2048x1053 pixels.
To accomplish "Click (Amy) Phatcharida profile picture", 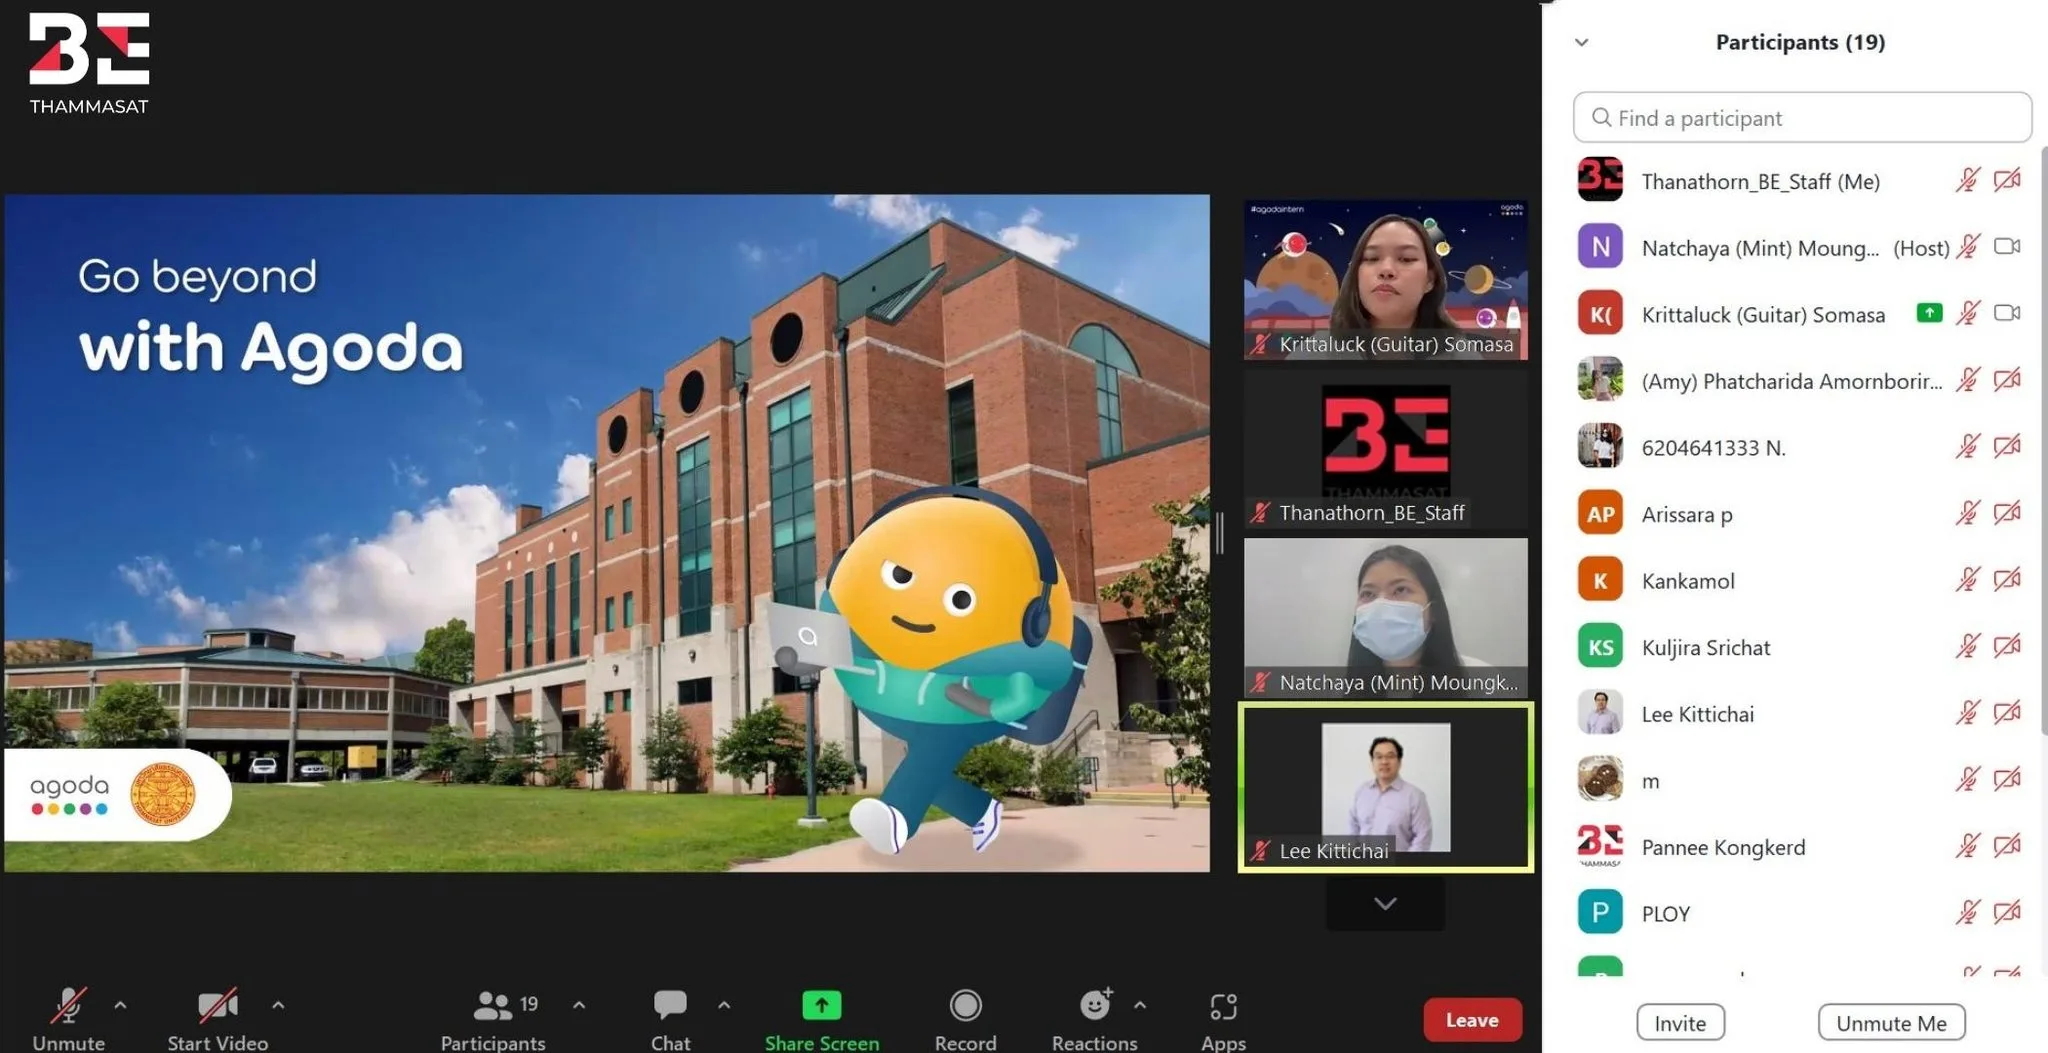I will [1600, 380].
